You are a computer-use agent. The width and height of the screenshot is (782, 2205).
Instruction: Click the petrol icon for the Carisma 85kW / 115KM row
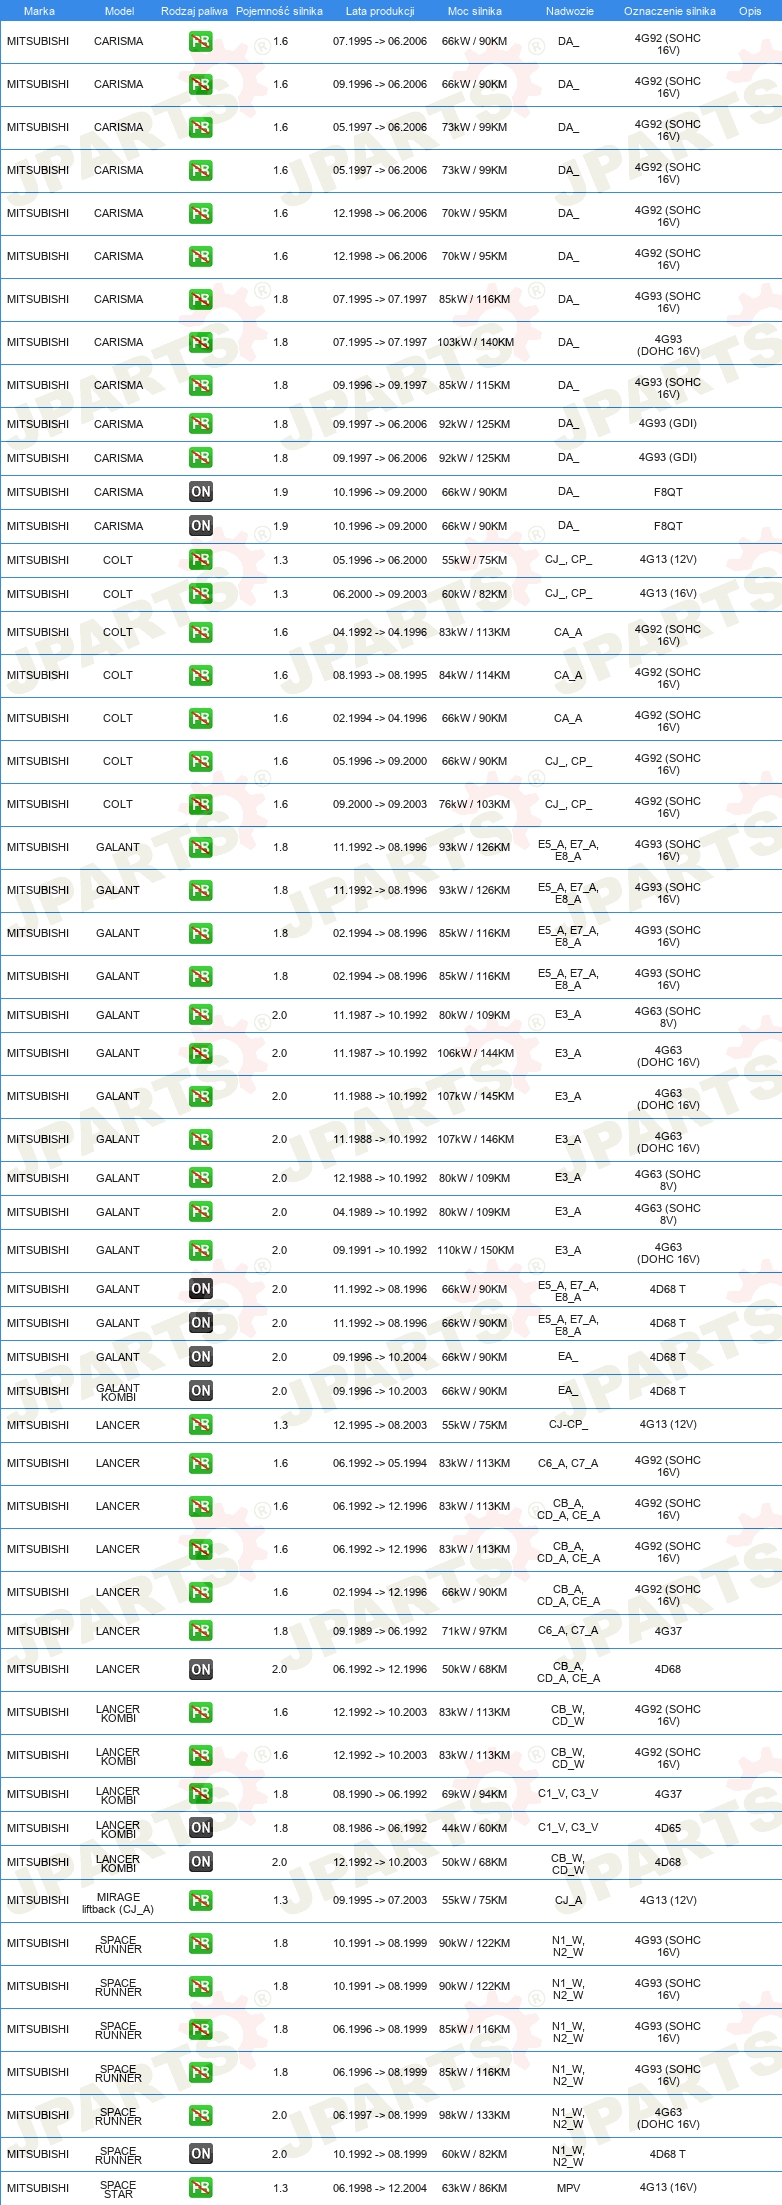point(201,385)
